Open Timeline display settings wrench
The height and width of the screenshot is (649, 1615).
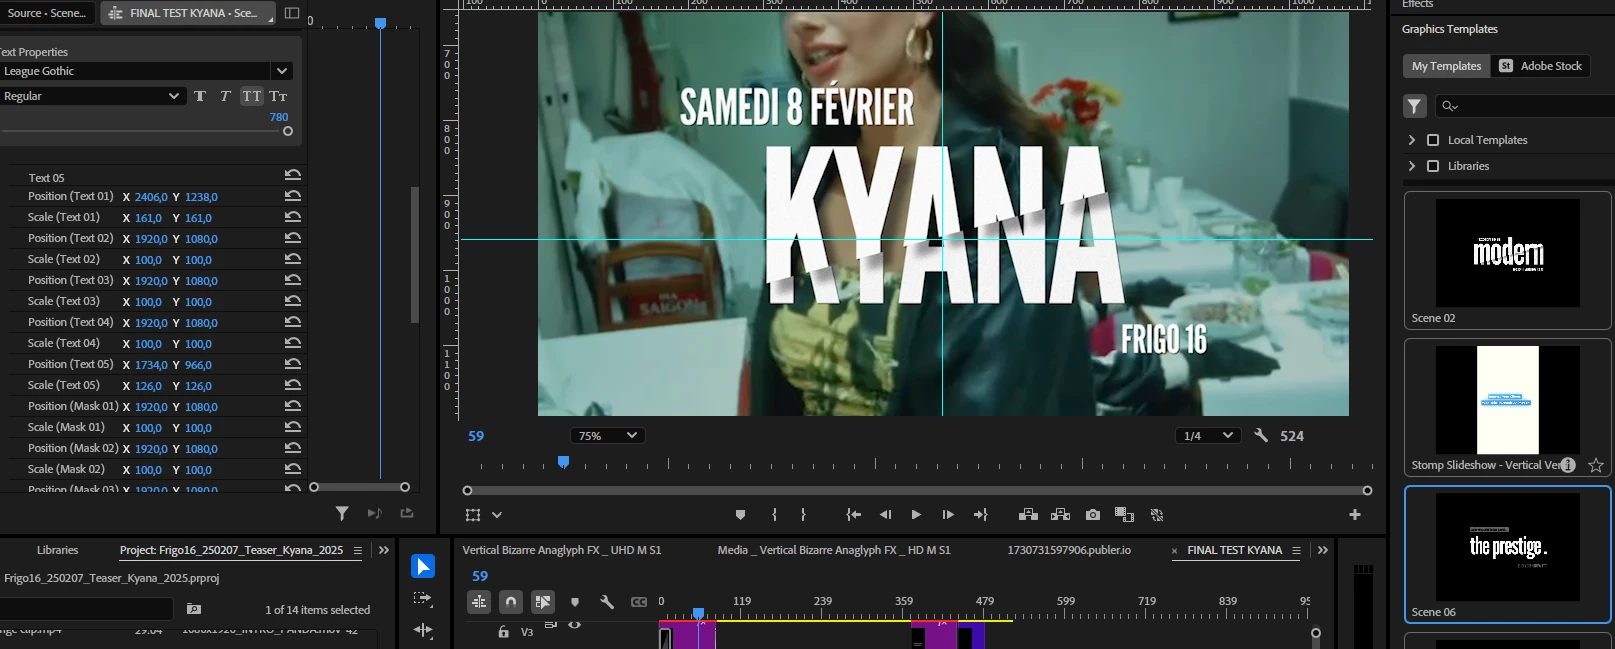pos(607,602)
